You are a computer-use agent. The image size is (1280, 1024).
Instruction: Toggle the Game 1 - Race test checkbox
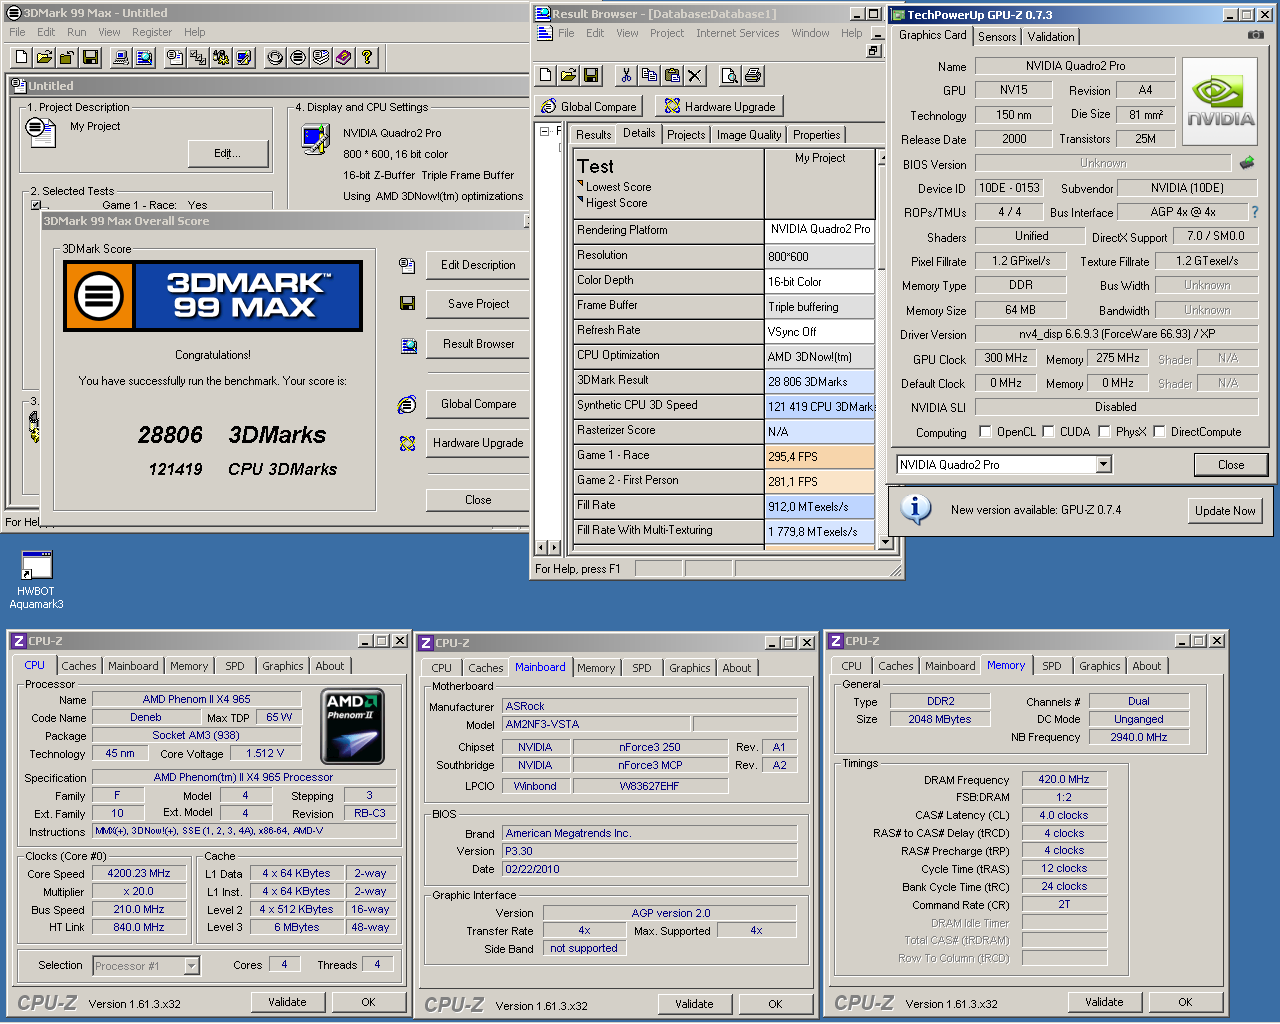(35, 205)
